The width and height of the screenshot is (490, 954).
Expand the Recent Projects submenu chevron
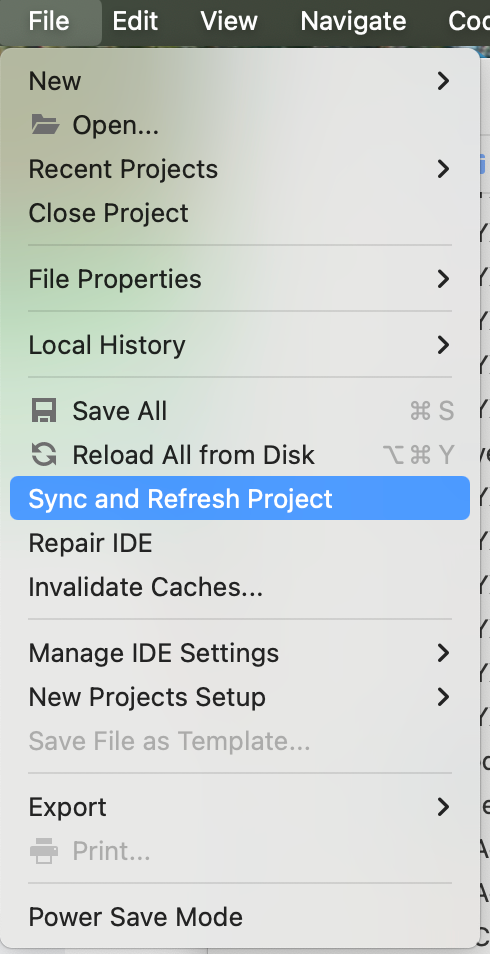tap(443, 169)
